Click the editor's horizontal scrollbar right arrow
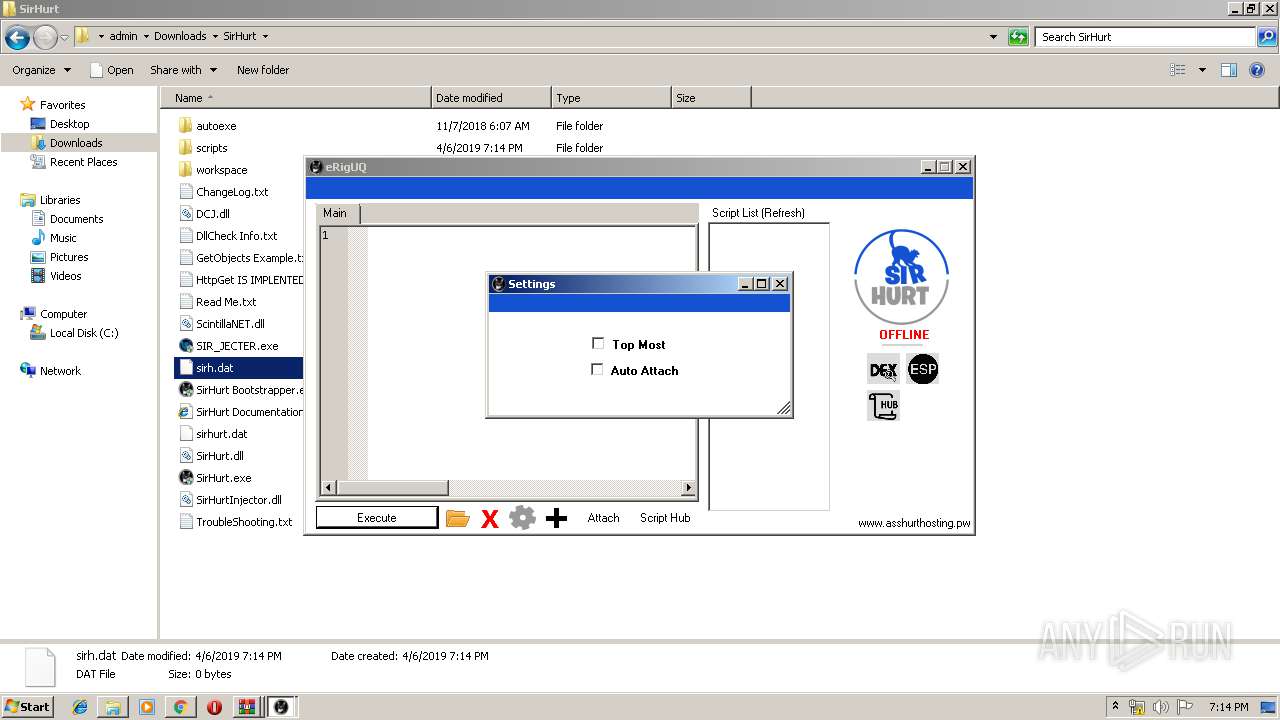 click(688, 488)
